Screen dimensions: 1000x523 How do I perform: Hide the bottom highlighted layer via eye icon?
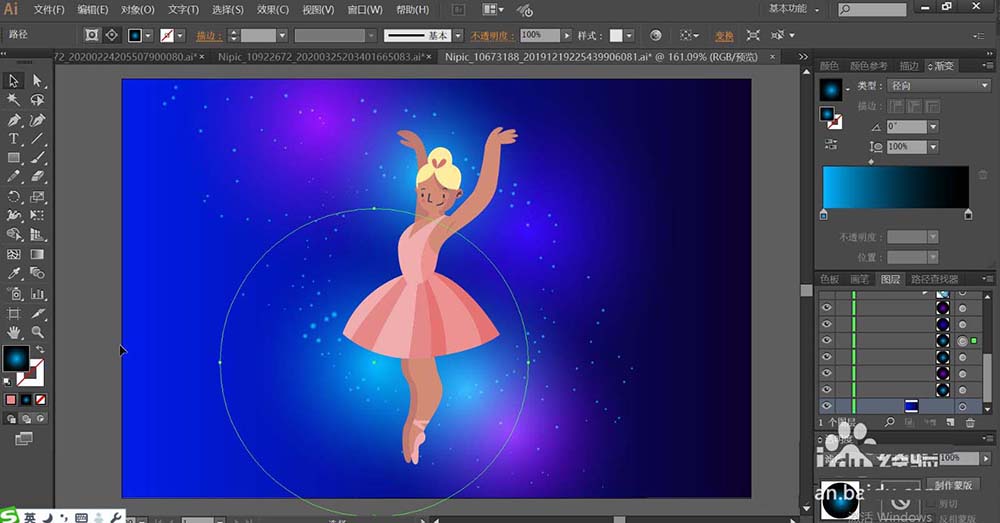827,407
